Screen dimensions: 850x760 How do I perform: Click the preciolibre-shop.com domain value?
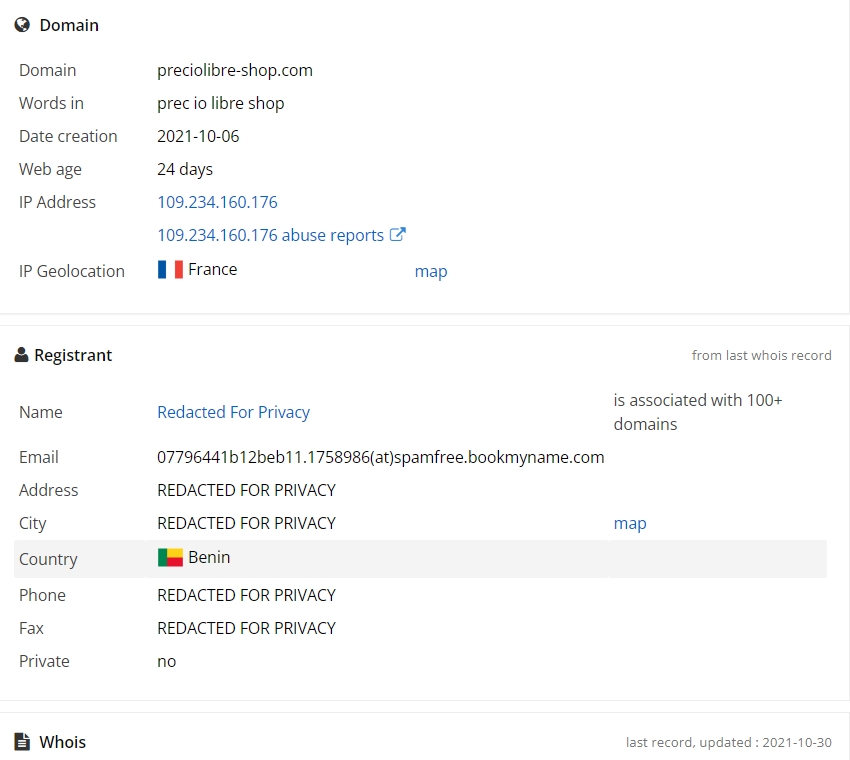click(x=235, y=70)
